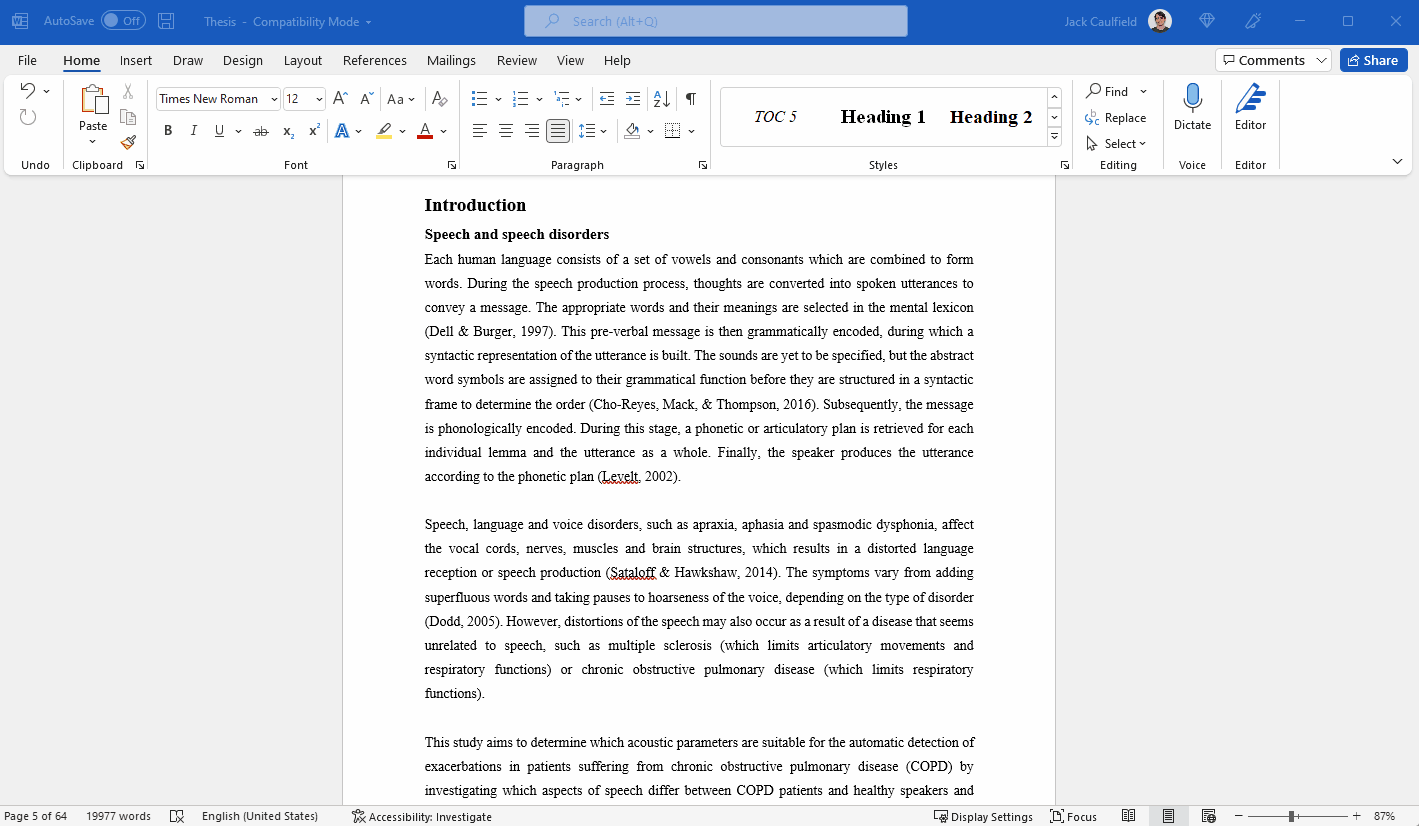Click the Share button
This screenshot has width=1419, height=826.
point(1373,59)
